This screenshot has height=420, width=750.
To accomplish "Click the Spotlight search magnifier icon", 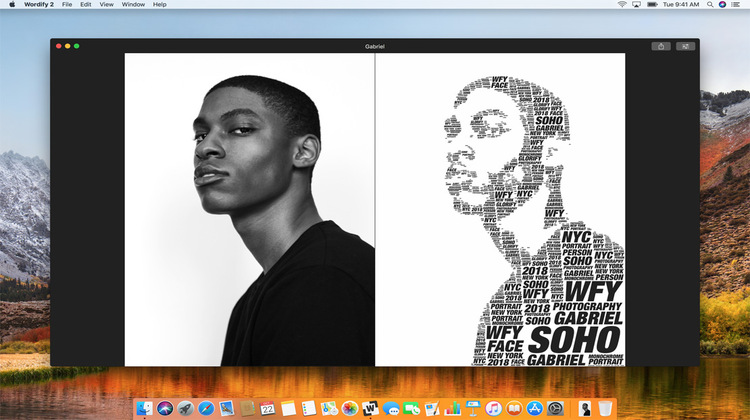I will 710,4.
